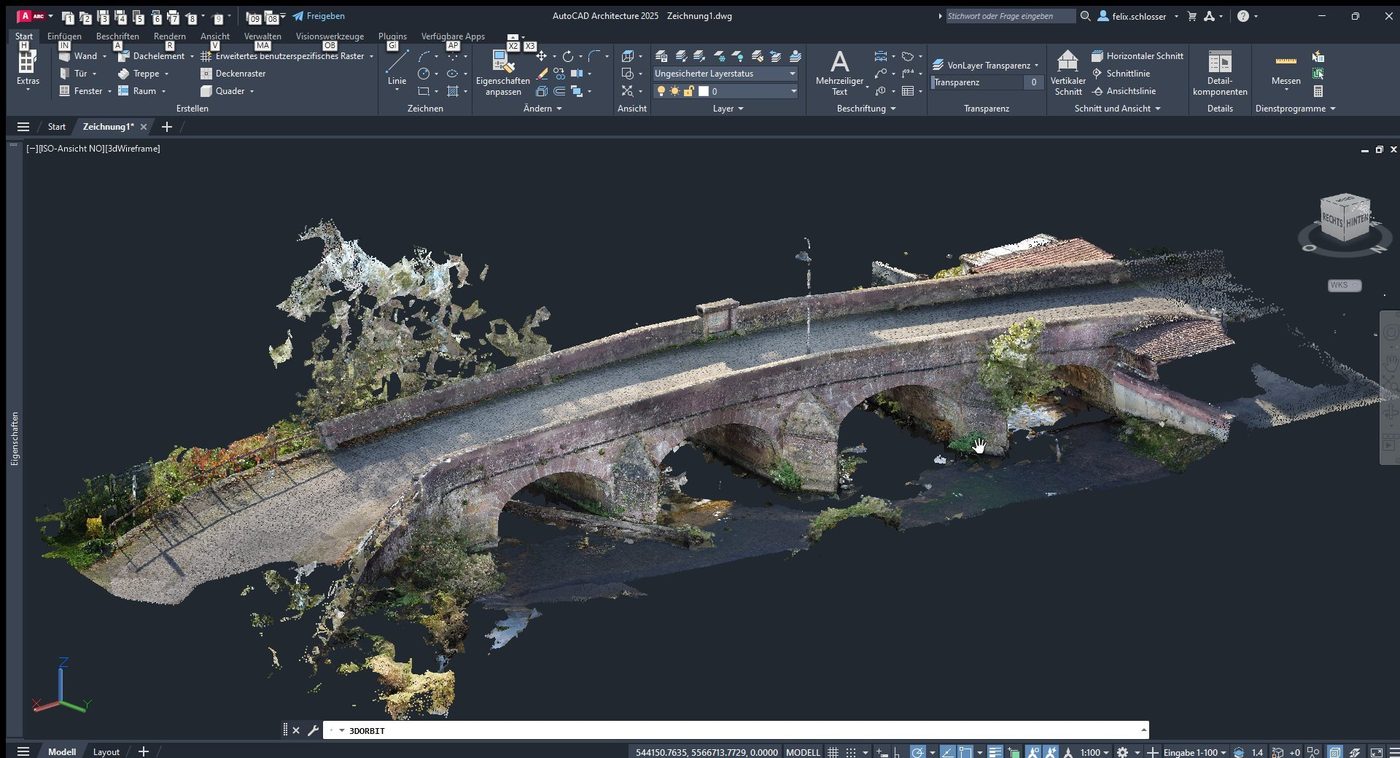Click the Transparenz slider field
This screenshot has width=1400, height=758.
pos(986,82)
